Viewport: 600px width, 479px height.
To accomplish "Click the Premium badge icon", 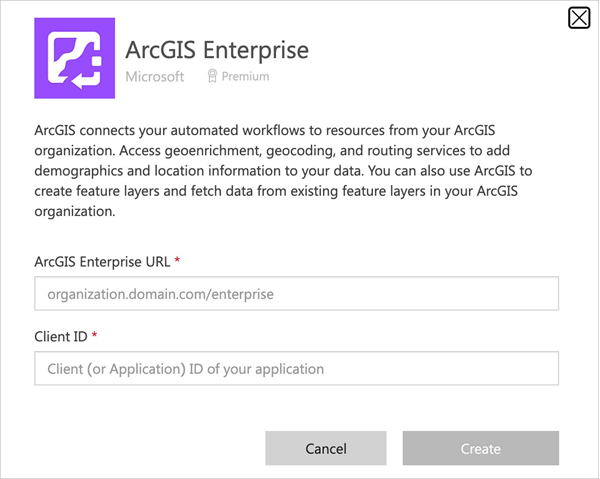I will 212,76.
